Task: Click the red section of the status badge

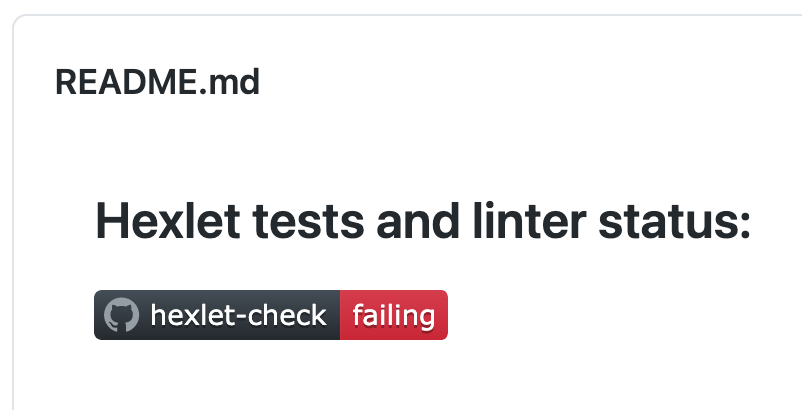Action: tap(394, 316)
